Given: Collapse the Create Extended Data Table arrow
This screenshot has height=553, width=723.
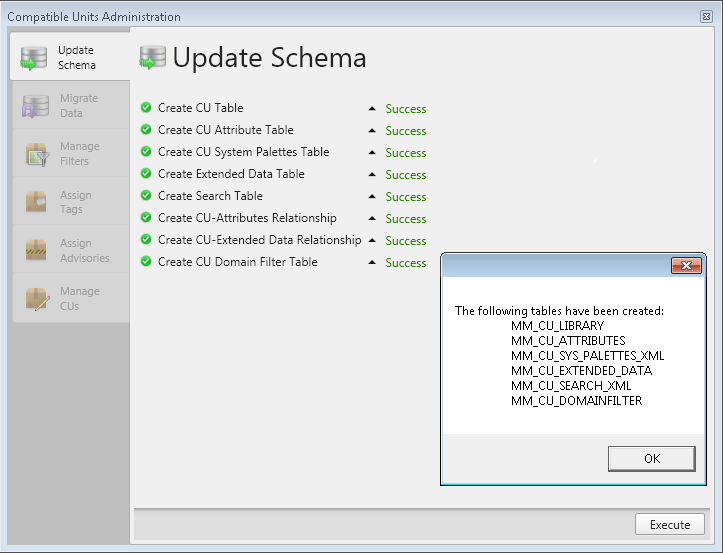Looking at the screenshot, I should (x=373, y=175).
